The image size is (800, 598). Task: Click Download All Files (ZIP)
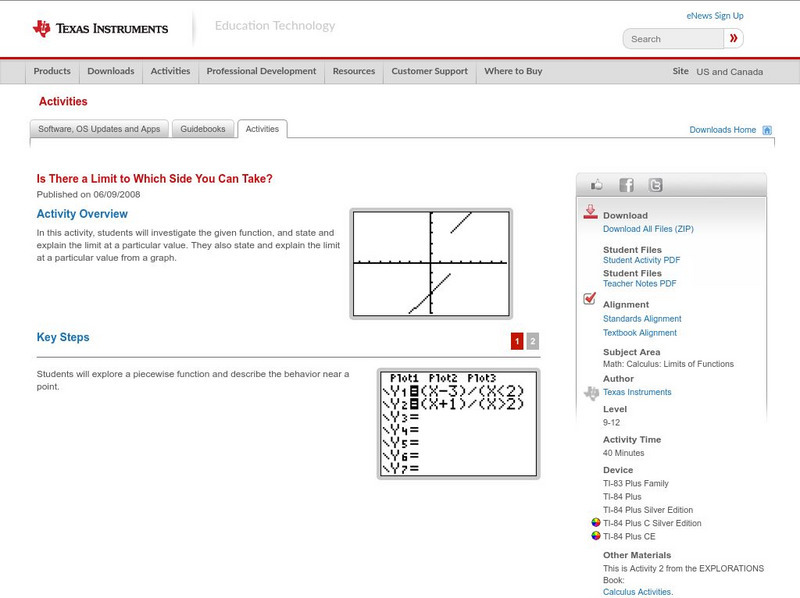[x=648, y=229]
